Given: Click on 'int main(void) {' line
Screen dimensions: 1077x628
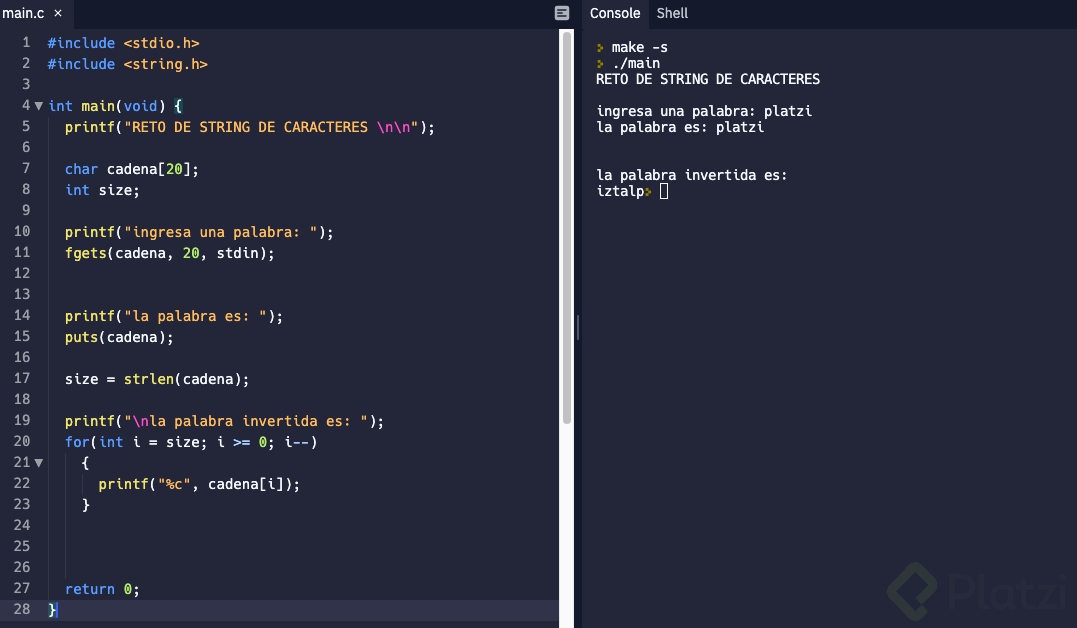Looking at the screenshot, I should (115, 106).
